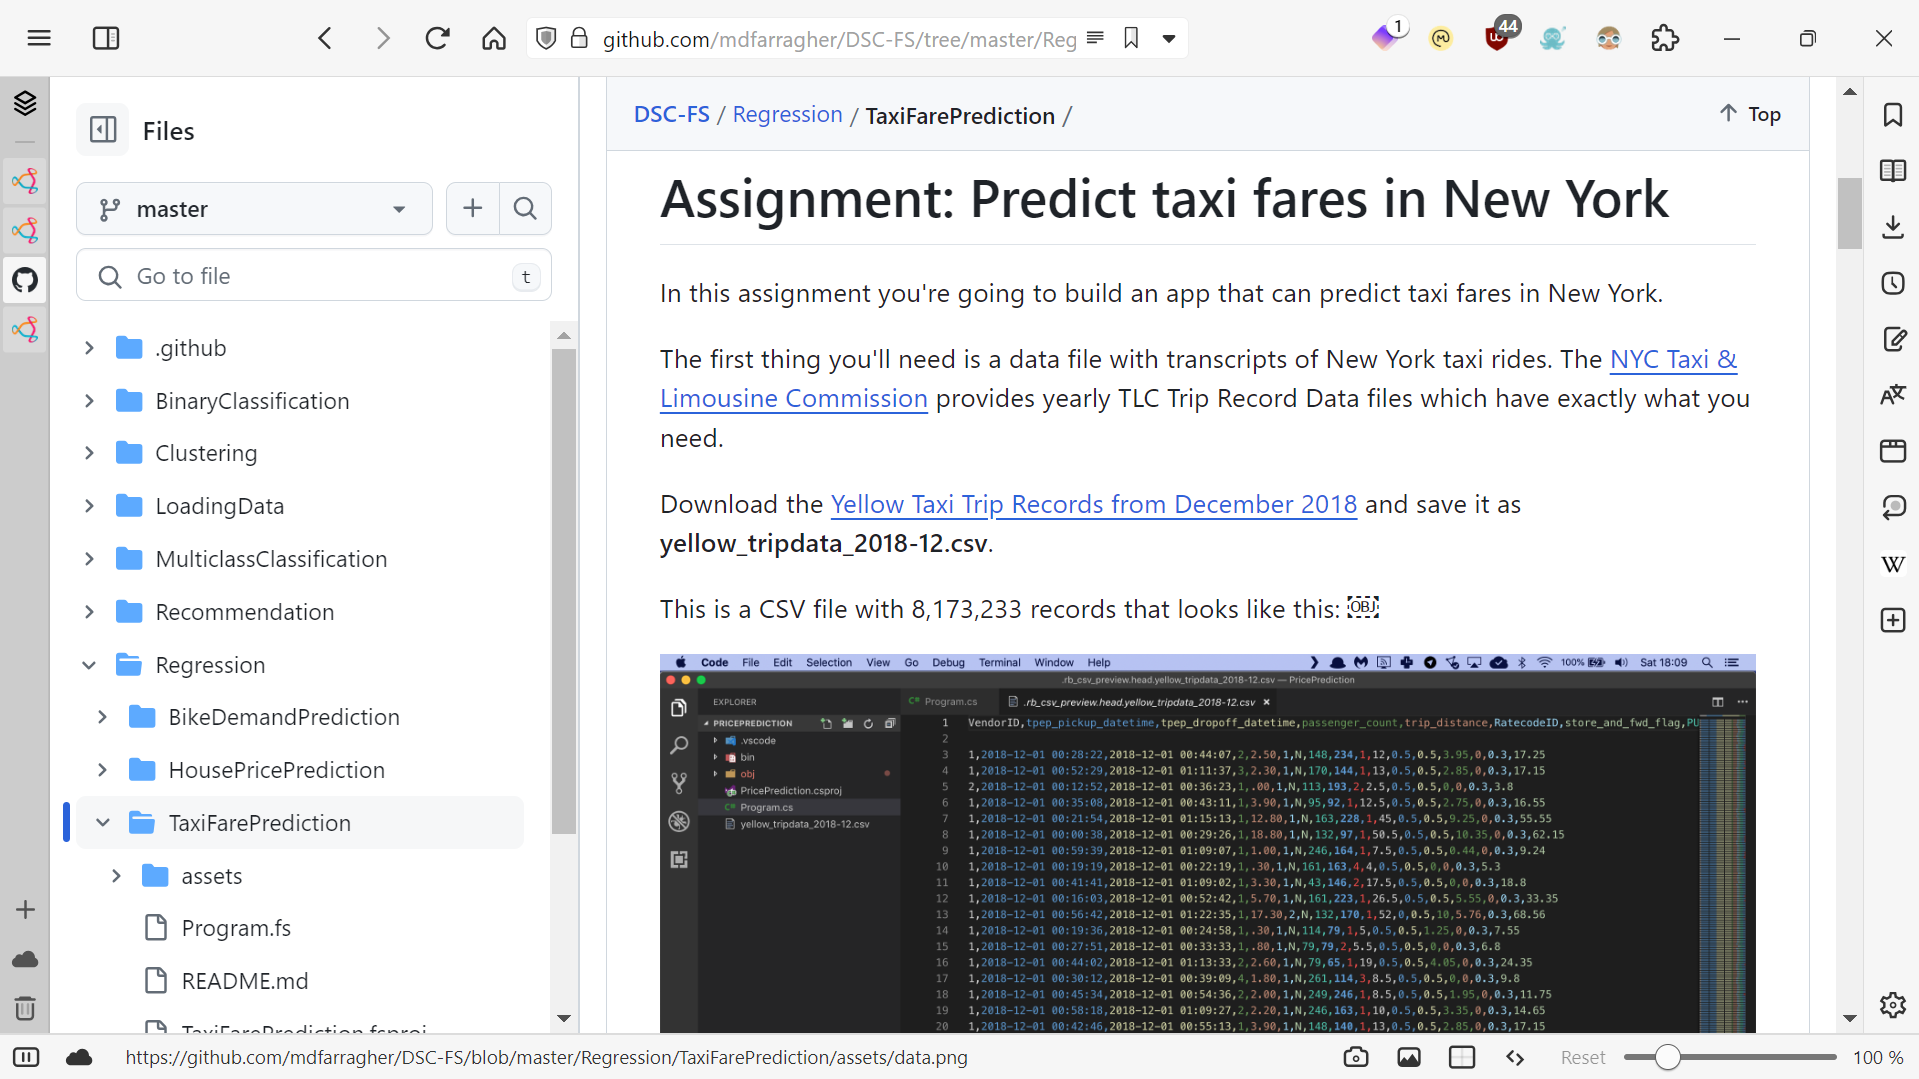Viewport: 1919px width, 1079px height.
Task: Select README.md in file tree
Action: [x=245, y=981]
